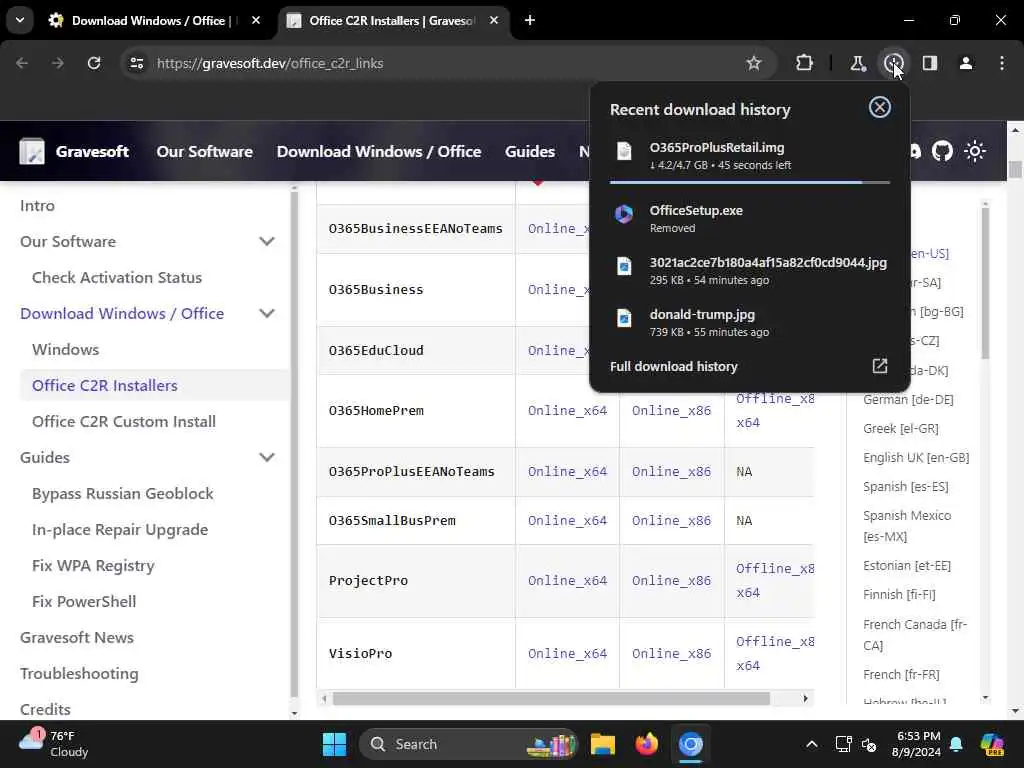Close the Download Windows / Office tab
The width and height of the screenshot is (1024, 768).
coord(256,20)
